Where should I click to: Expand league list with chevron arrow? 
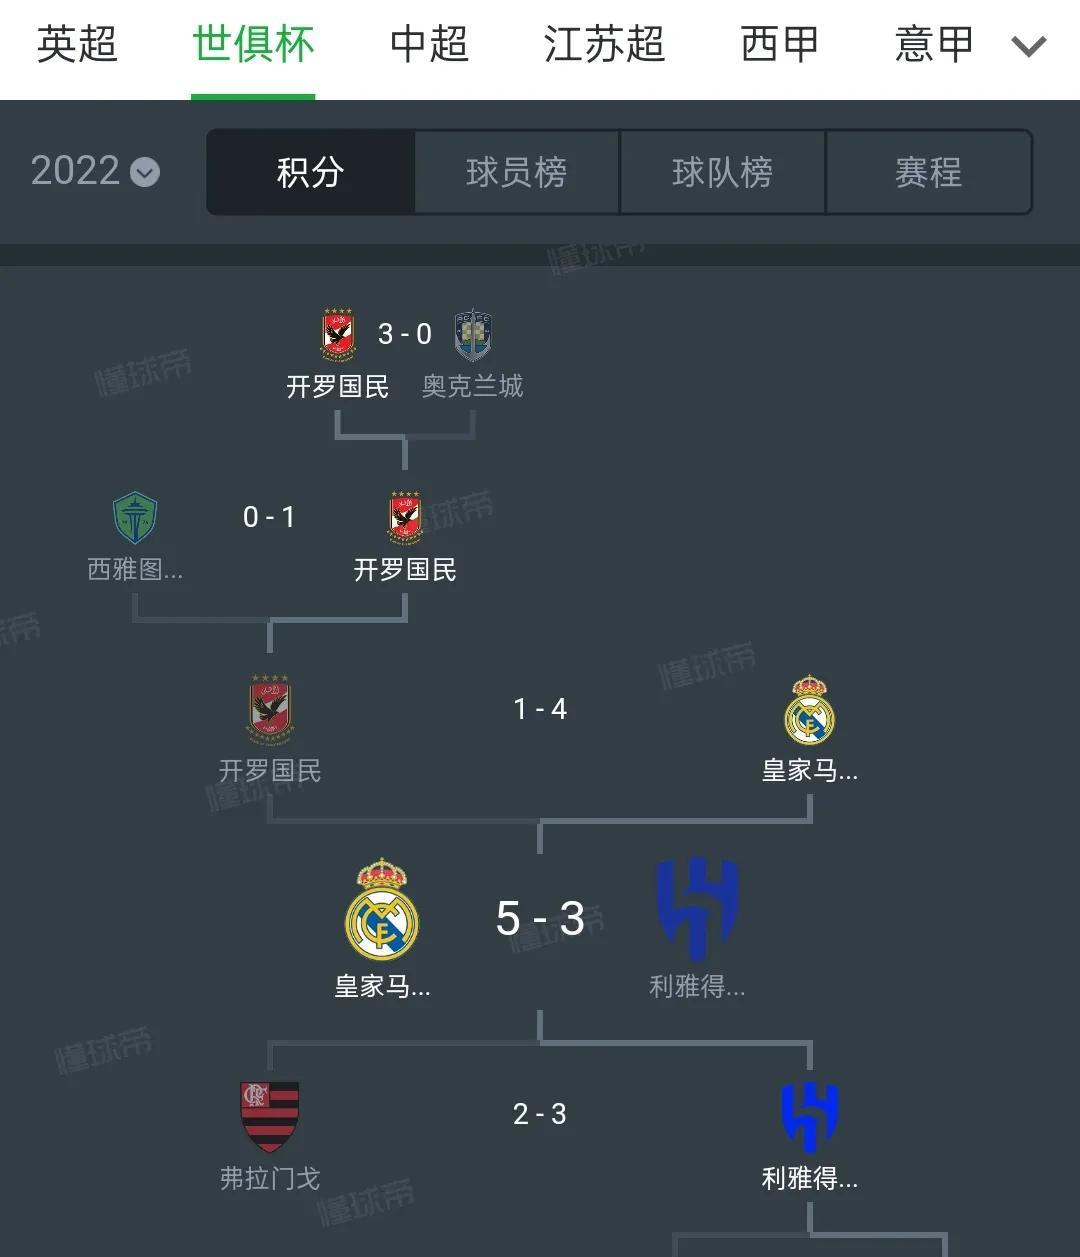[x=1029, y=46]
